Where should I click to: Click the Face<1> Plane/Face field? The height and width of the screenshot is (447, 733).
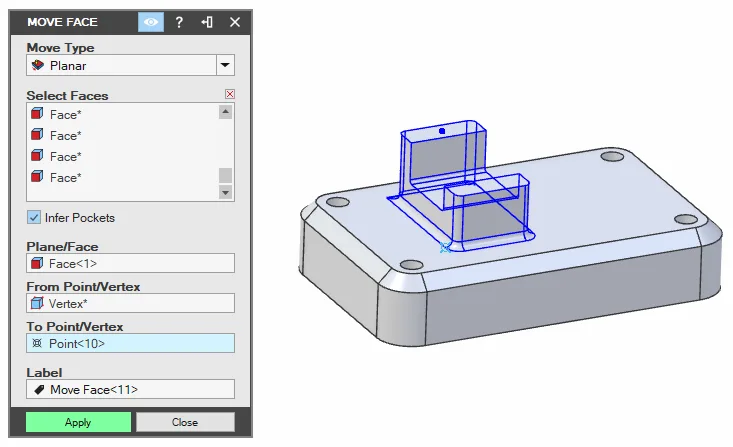pyautogui.click(x=130, y=263)
